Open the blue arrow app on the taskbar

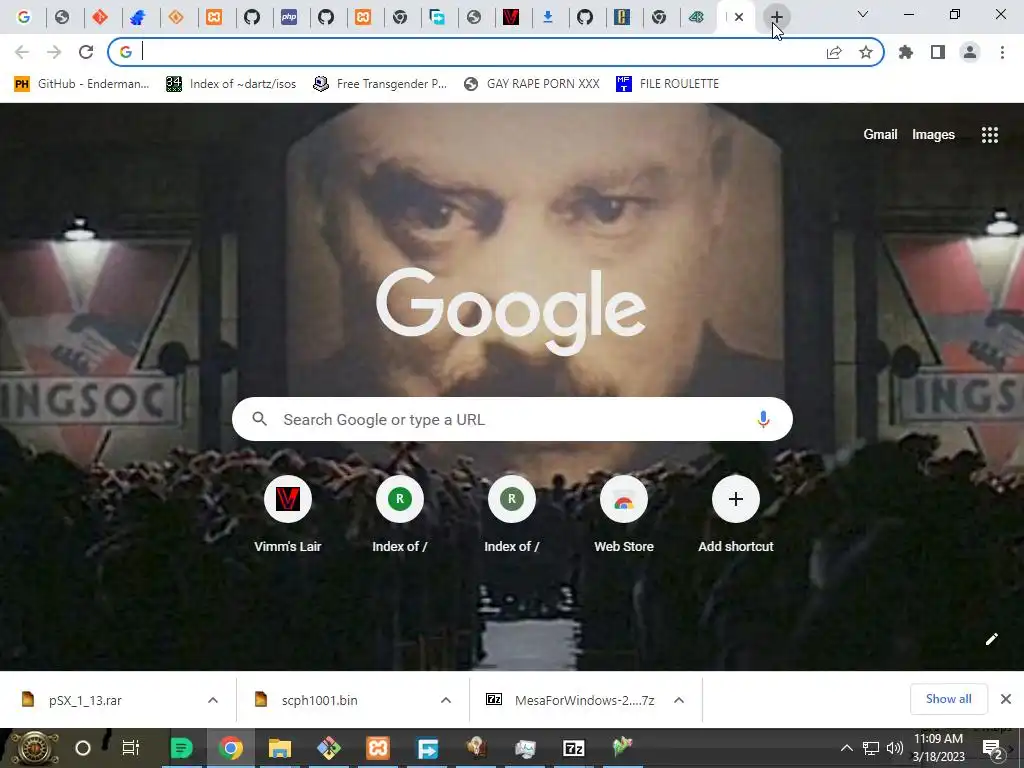pyautogui.click(x=427, y=748)
